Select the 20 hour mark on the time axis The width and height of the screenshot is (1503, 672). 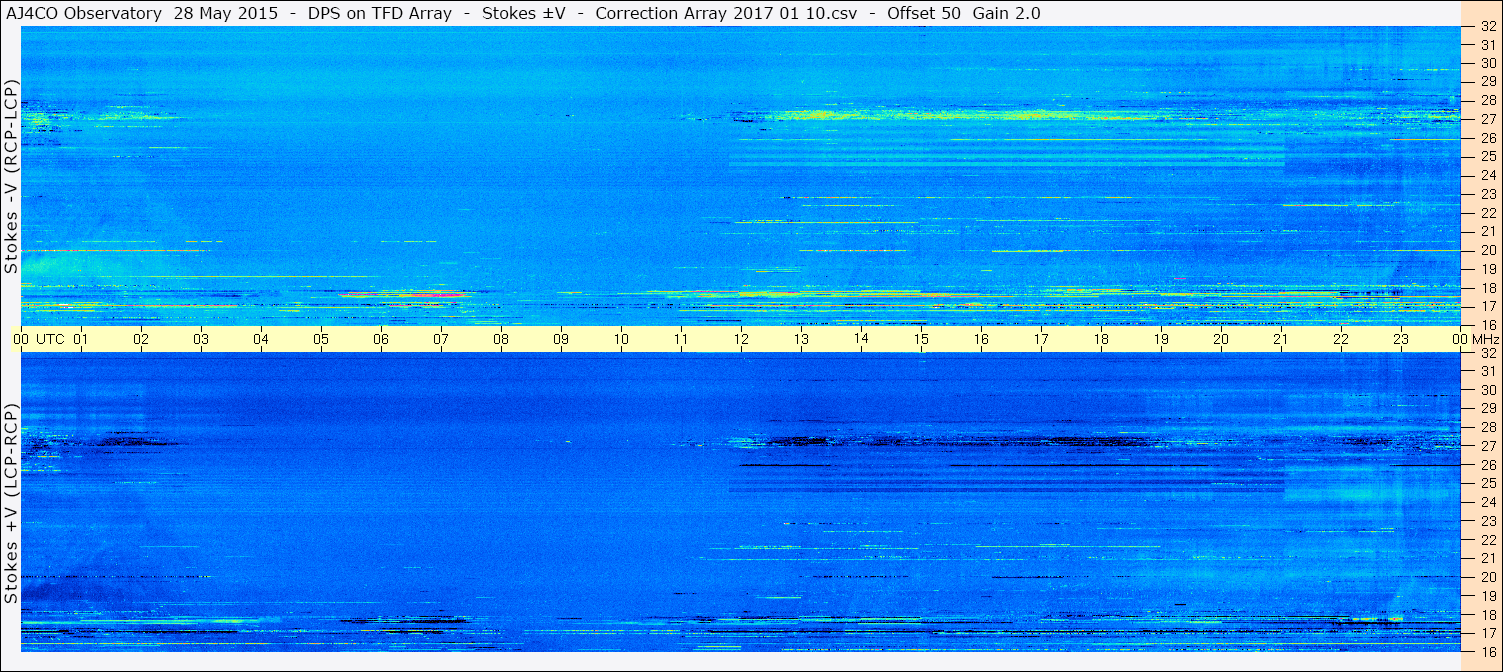tap(1221, 339)
